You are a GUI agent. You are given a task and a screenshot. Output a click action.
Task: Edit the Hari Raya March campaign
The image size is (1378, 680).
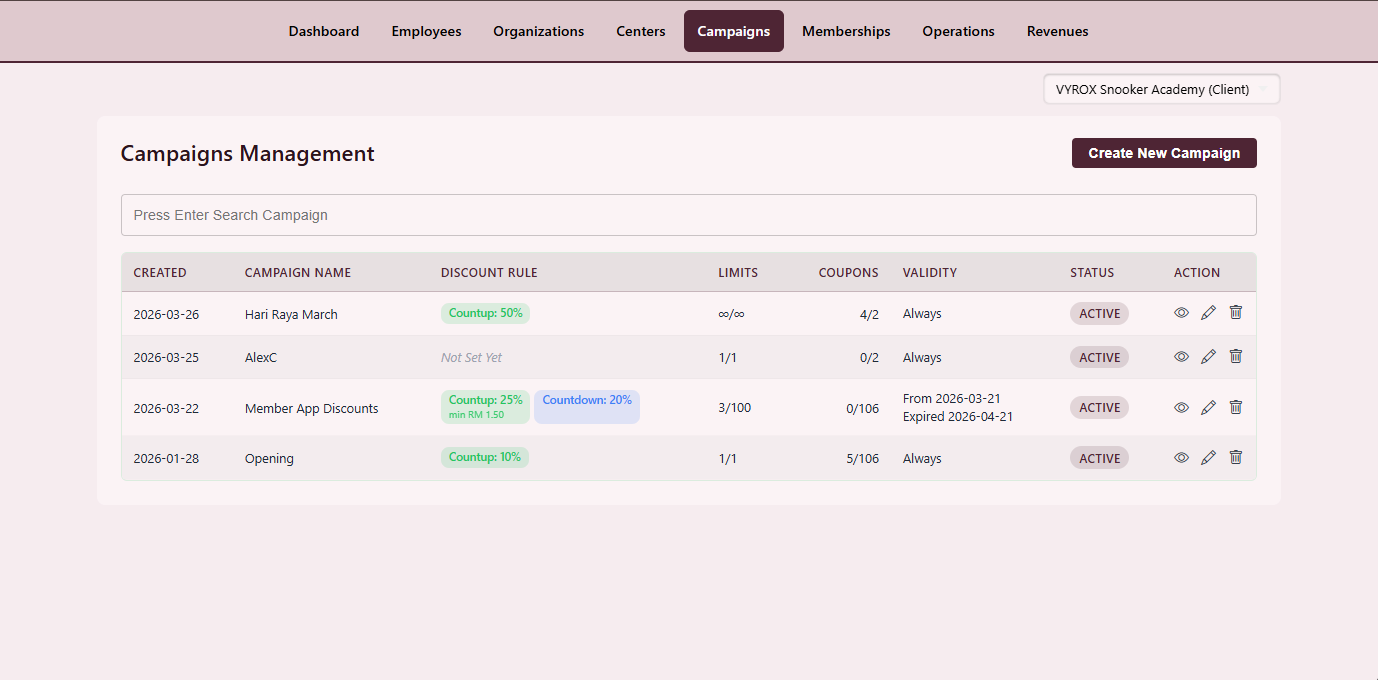1208,313
